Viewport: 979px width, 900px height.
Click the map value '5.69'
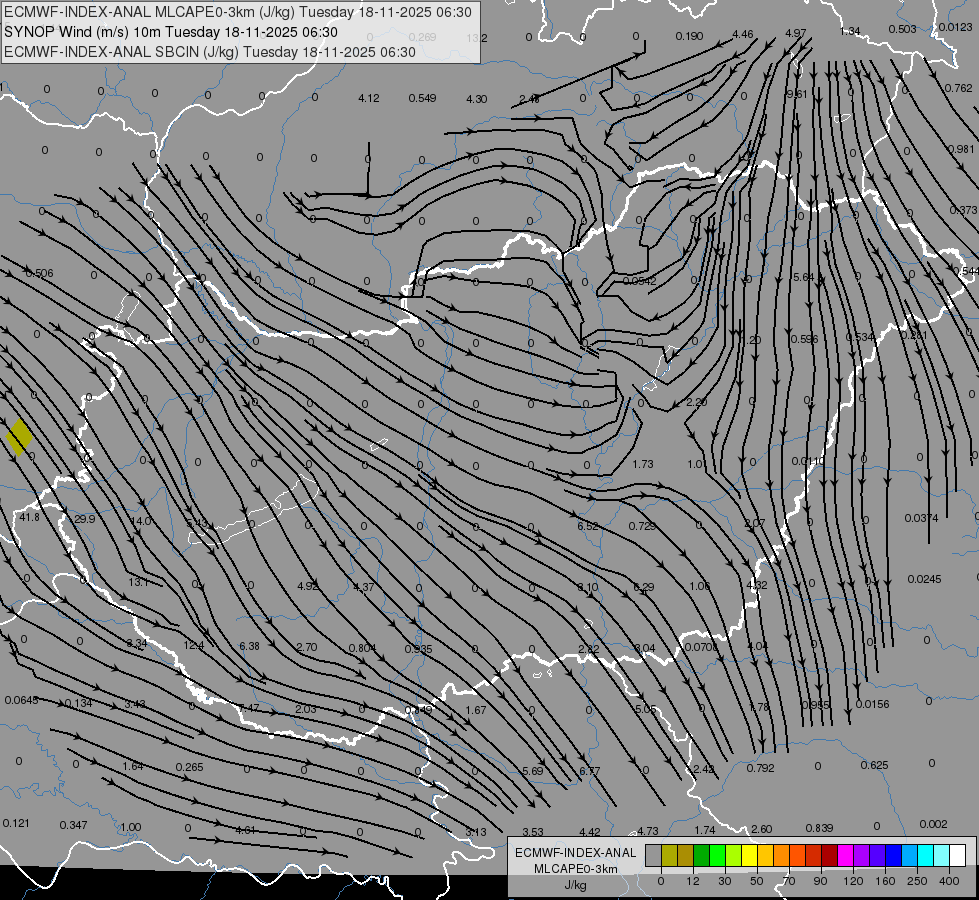533,771
